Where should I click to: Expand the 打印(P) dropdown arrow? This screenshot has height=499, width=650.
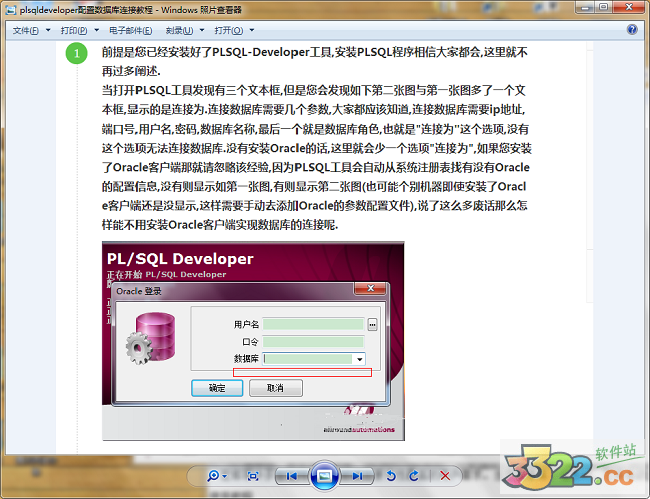point(97,30)
